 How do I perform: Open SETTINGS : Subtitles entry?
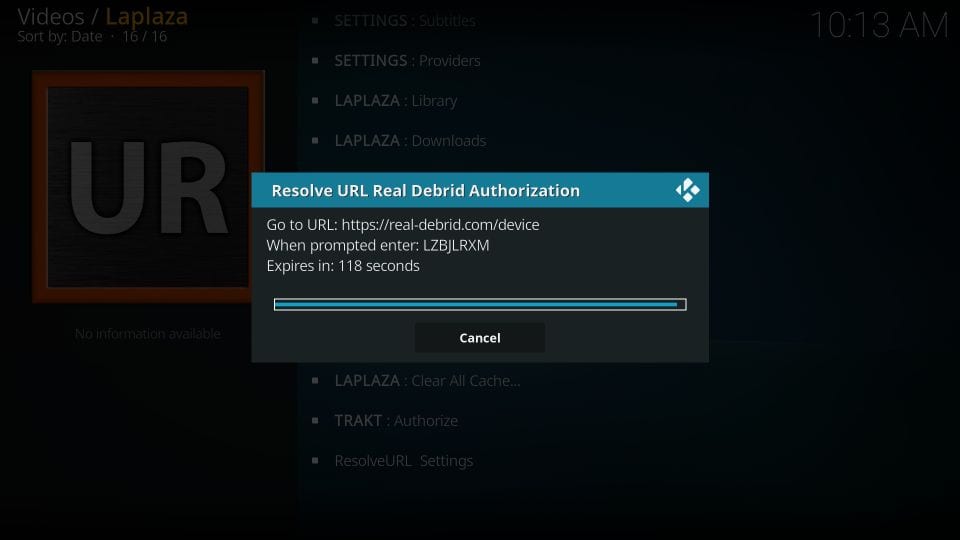405,21
